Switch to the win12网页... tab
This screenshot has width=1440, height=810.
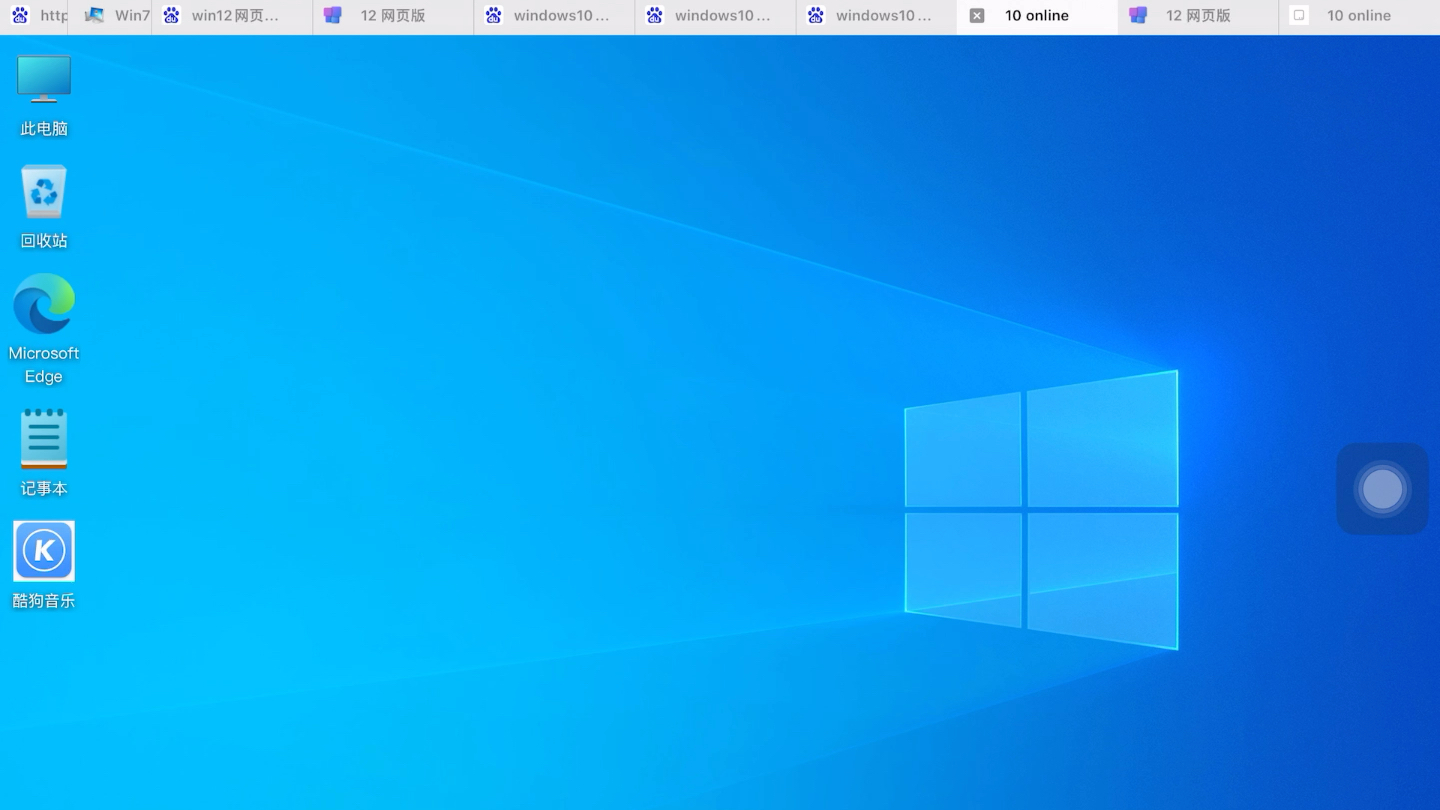232,16
